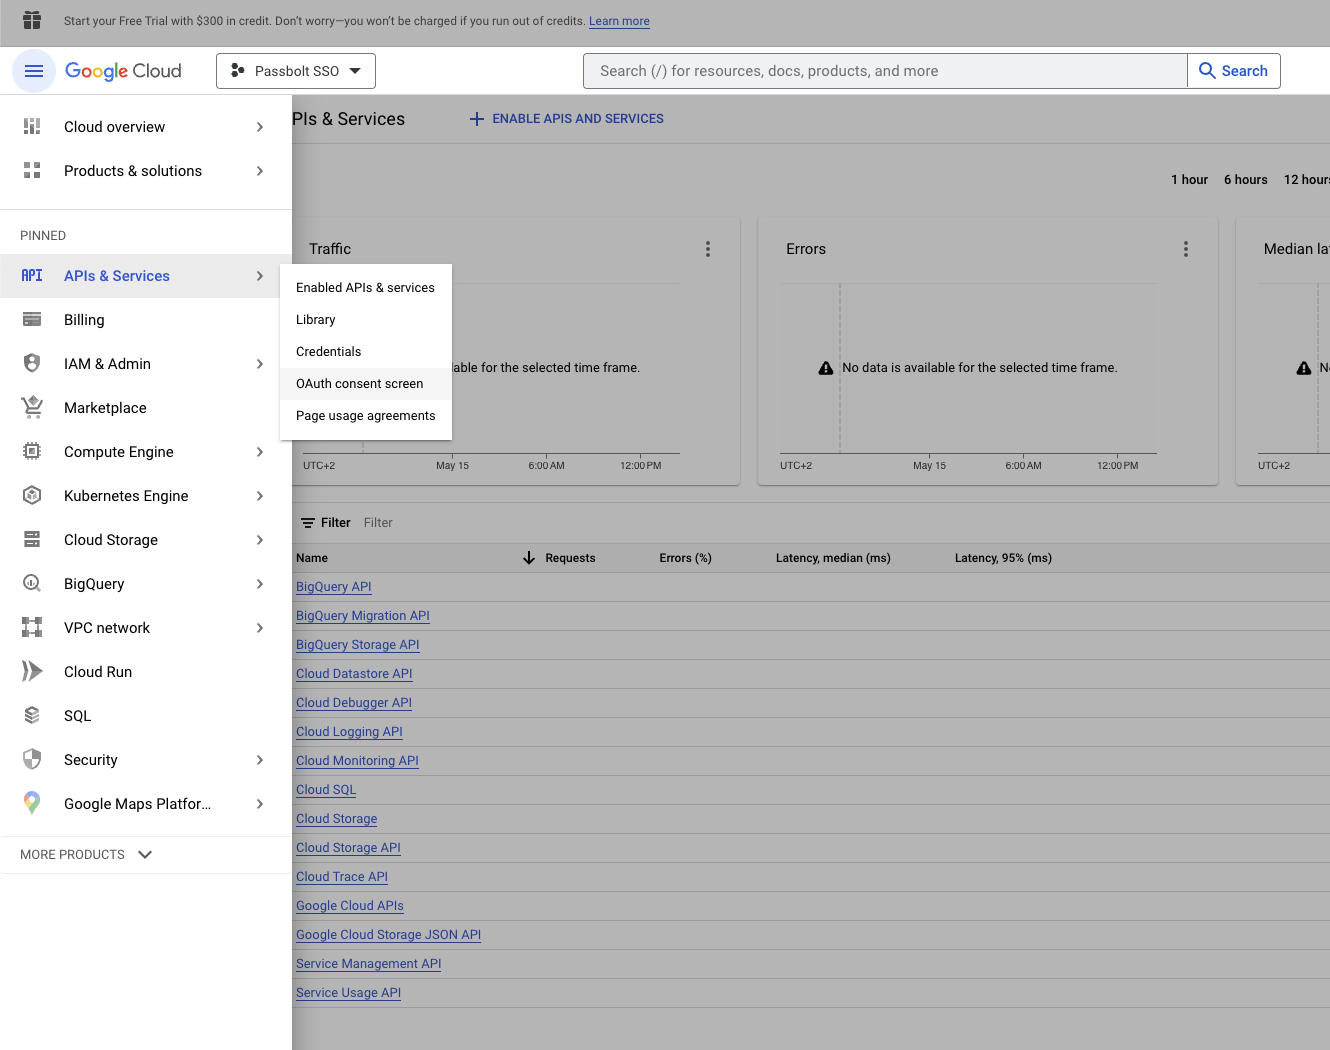Open Cloud Run in the pinned menu
This screenshot has width=1330, height=1050.
coord(146,672)
